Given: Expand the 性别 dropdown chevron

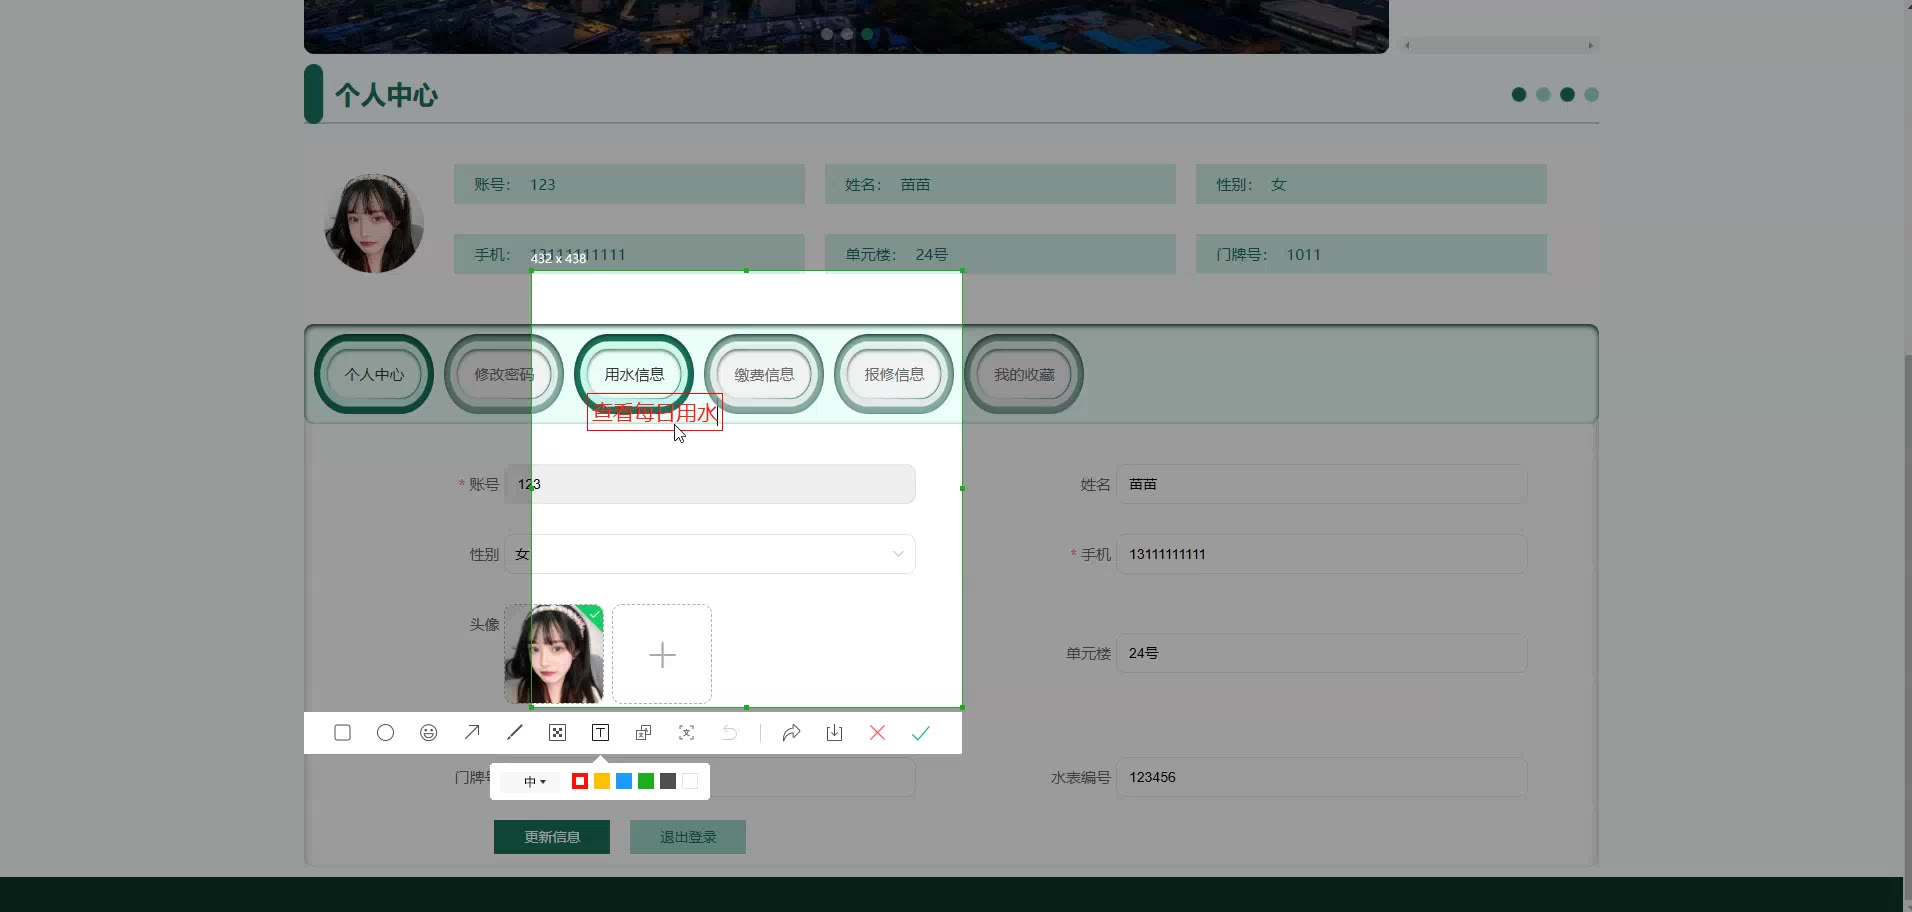Looking at the screenshot, I should (898, 554).
